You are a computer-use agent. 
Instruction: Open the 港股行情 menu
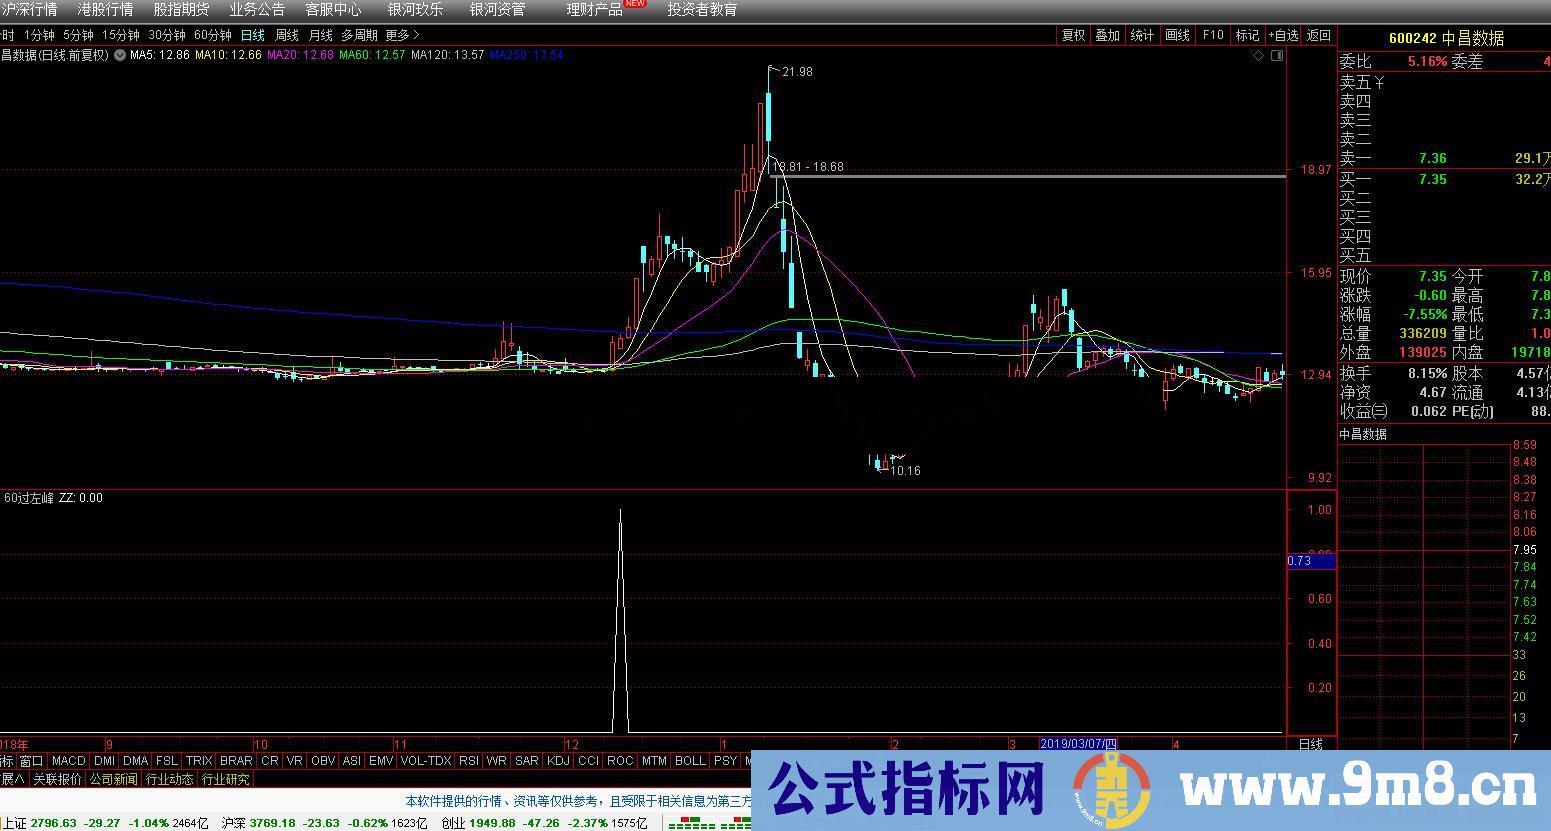point(105,10)
